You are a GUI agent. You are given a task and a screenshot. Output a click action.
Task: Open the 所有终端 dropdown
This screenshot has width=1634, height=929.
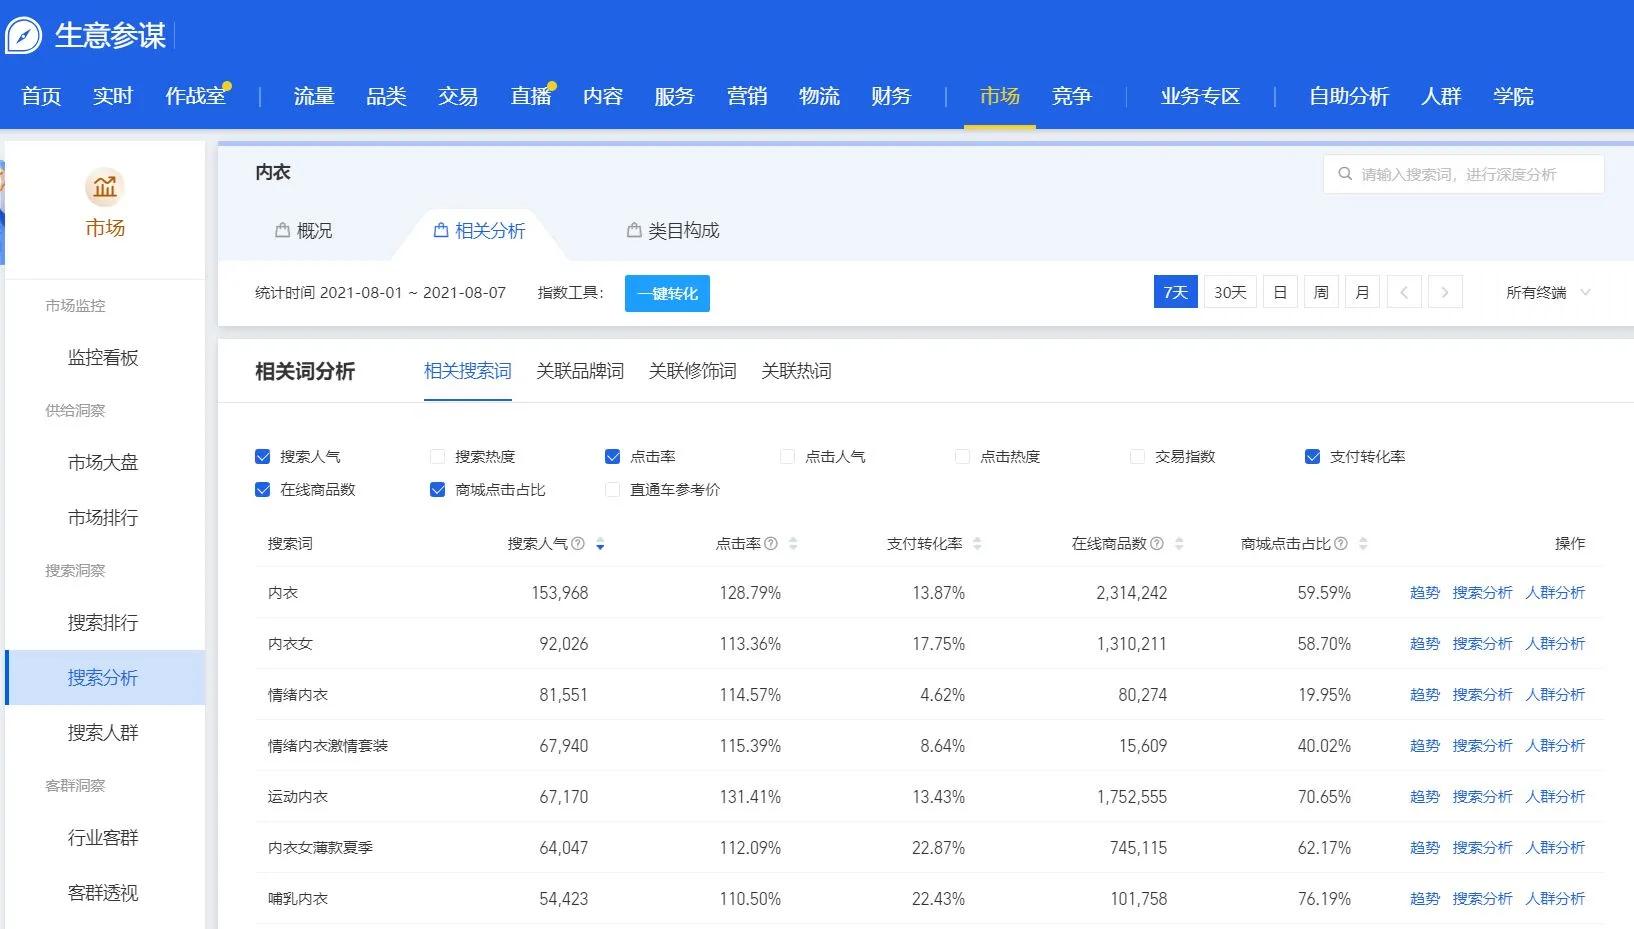[1548, 292]
